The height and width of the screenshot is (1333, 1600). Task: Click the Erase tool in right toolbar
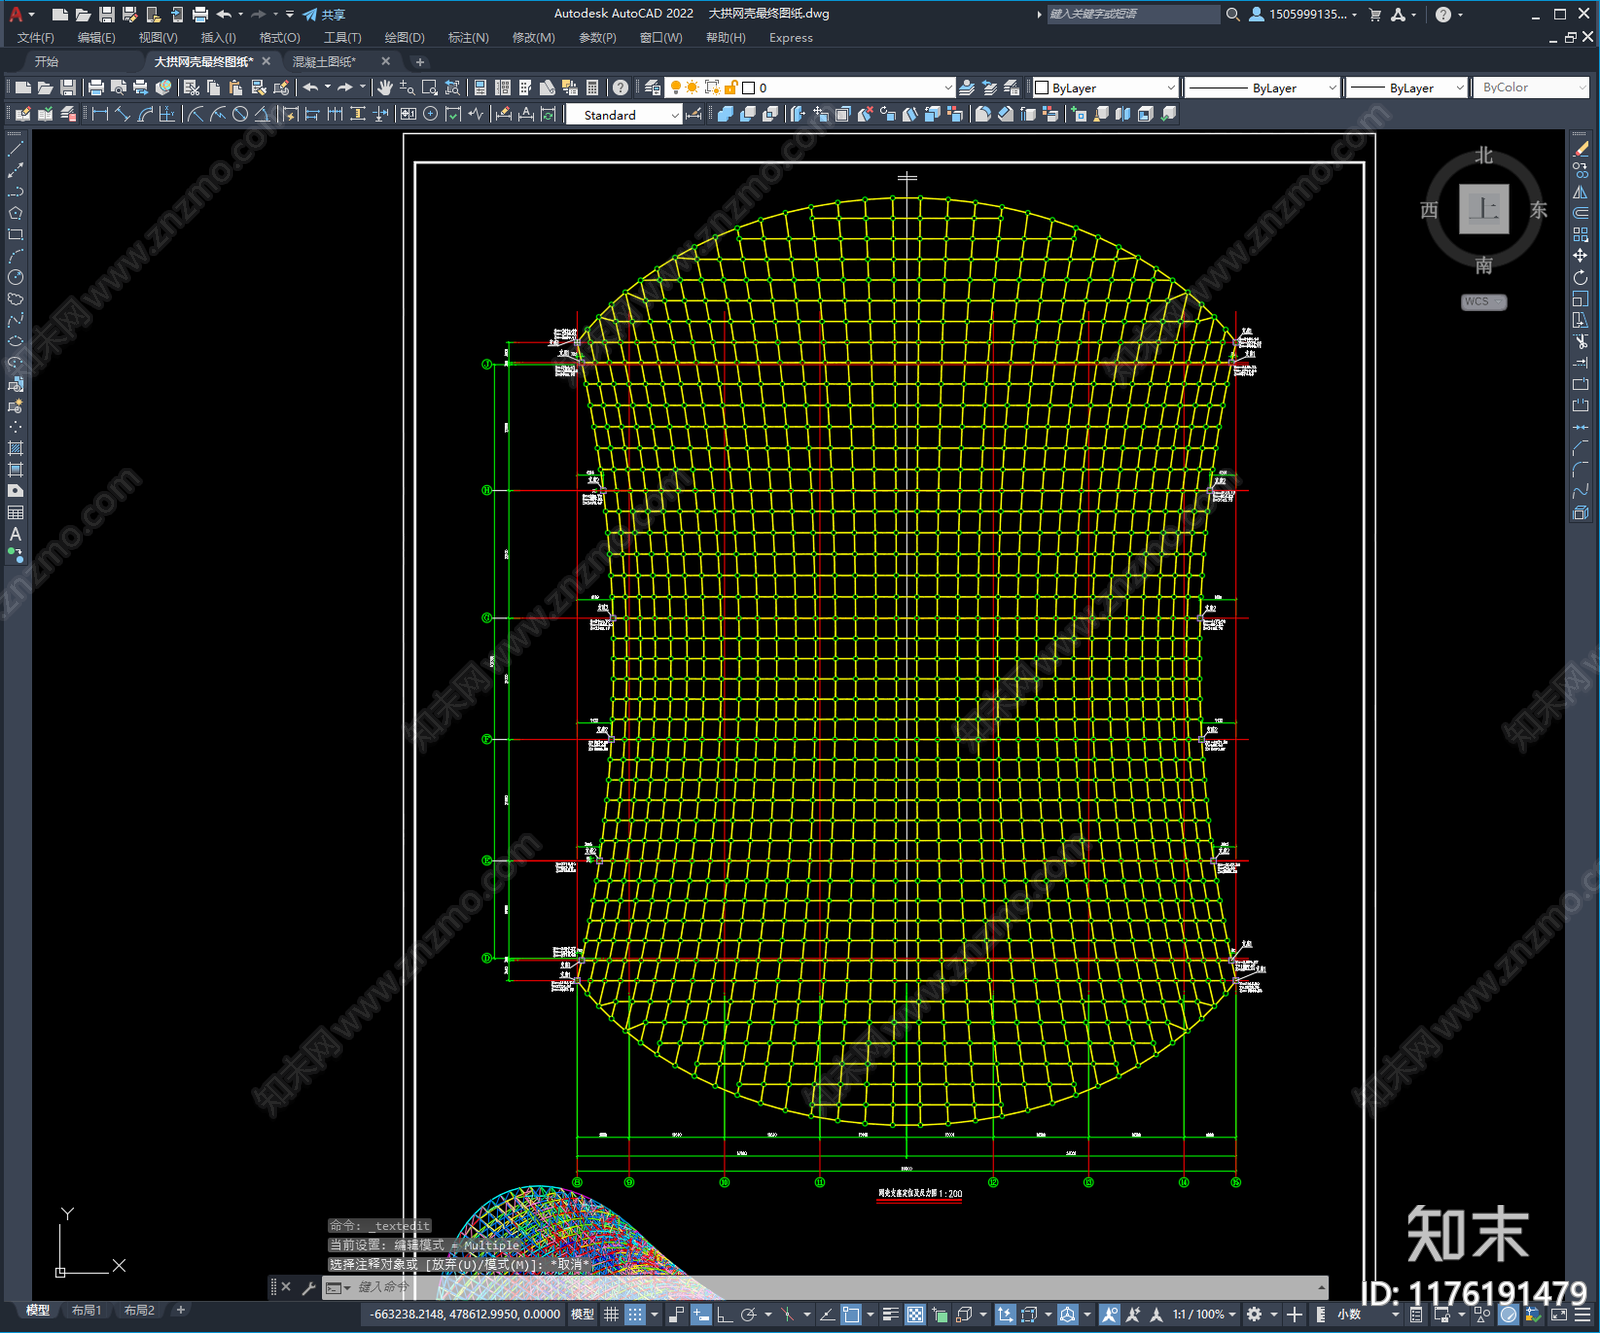point(1580,149)
